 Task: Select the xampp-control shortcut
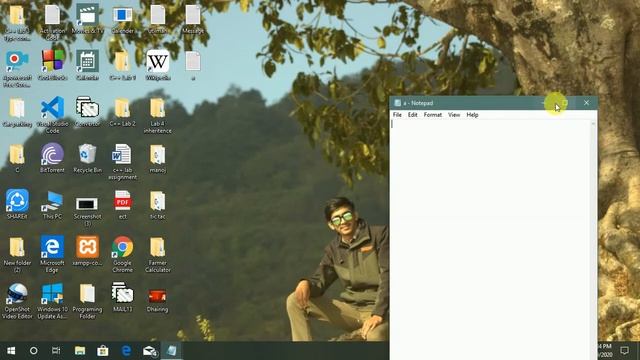click(x=87, y=251)
